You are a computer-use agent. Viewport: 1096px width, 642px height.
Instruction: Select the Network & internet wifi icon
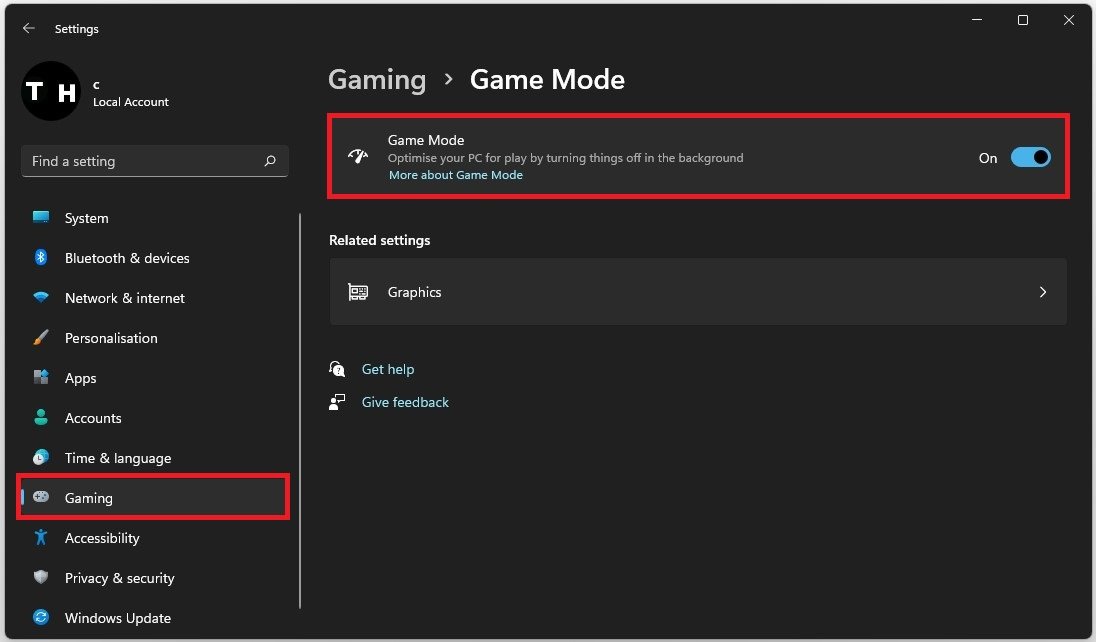tap(41, 298)
